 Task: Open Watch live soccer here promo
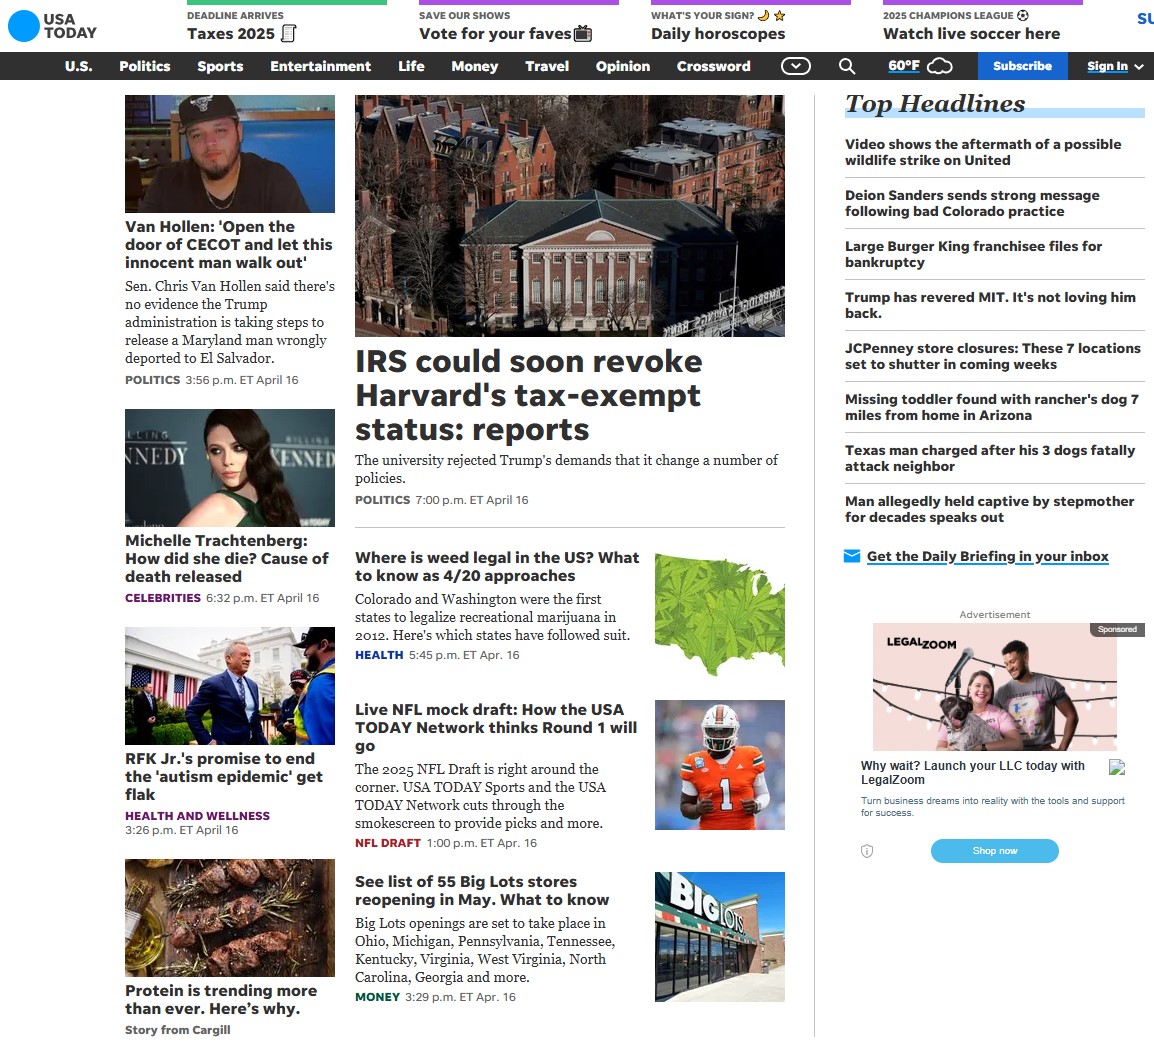(971, 34)
